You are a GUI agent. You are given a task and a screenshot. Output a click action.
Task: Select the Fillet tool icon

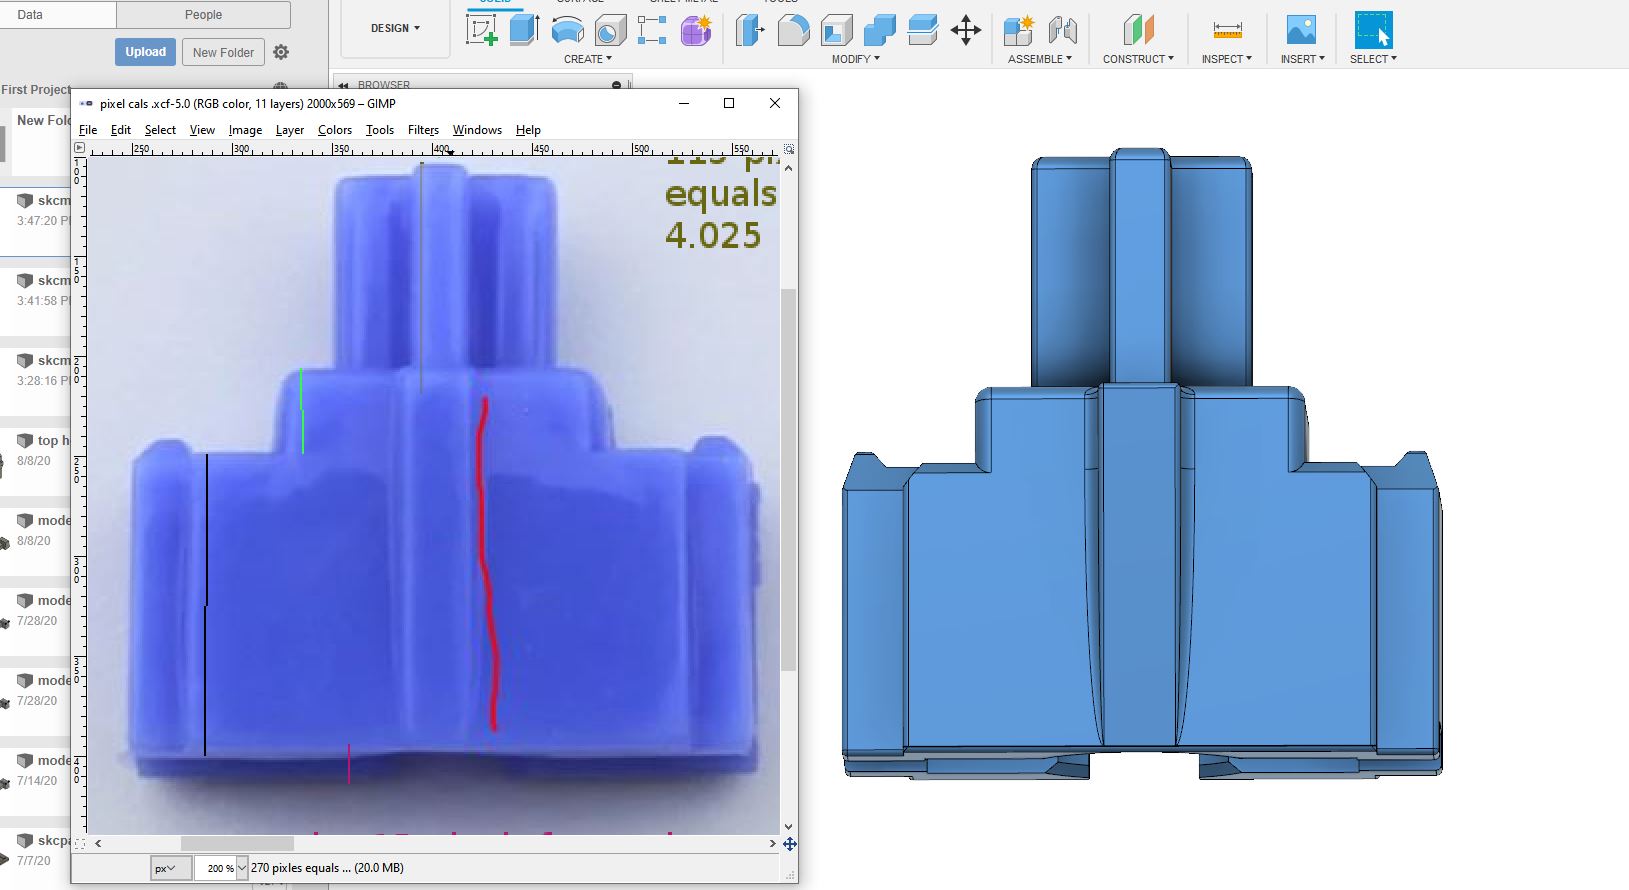point(793,30)
